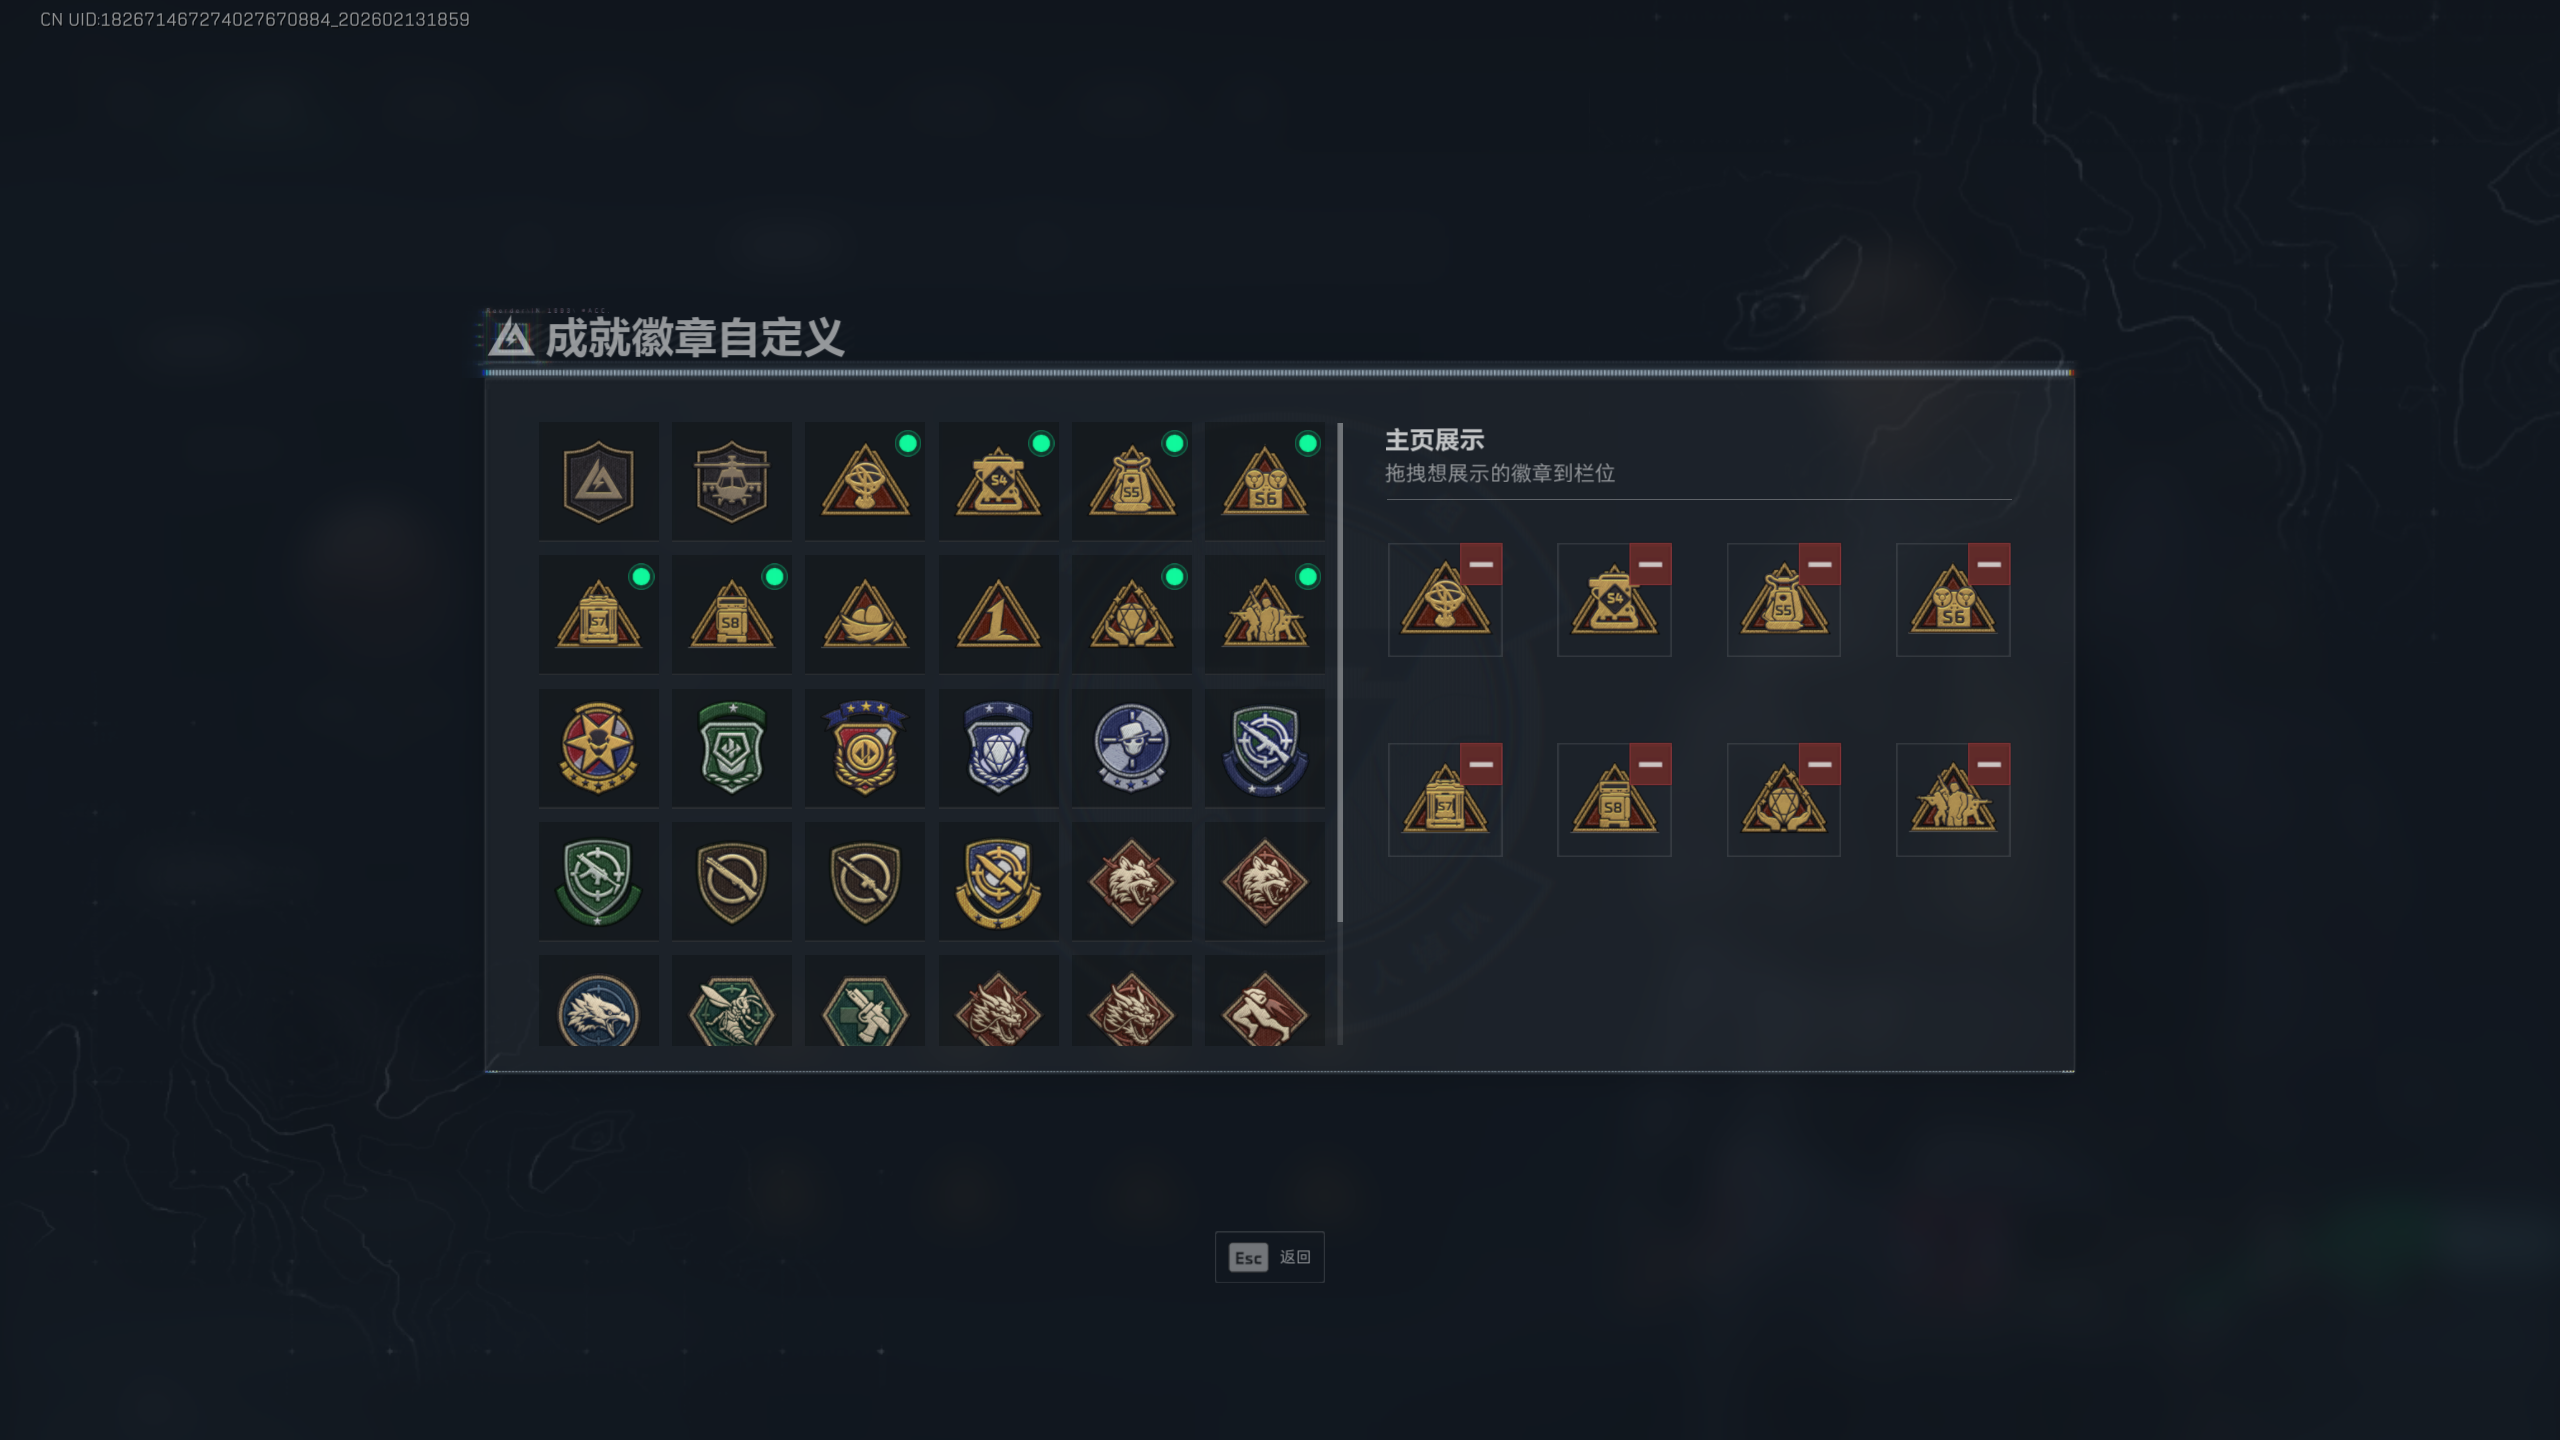This screenshot has height=1440, width=2560.
Task: Pick the wasp hexagon badge
Action: pos(731,1004)
